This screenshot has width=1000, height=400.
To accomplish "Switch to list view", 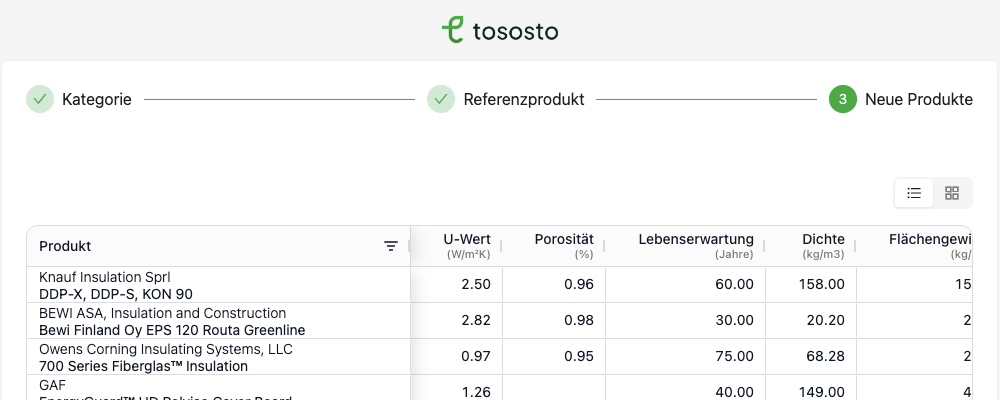I will [914, 193].
